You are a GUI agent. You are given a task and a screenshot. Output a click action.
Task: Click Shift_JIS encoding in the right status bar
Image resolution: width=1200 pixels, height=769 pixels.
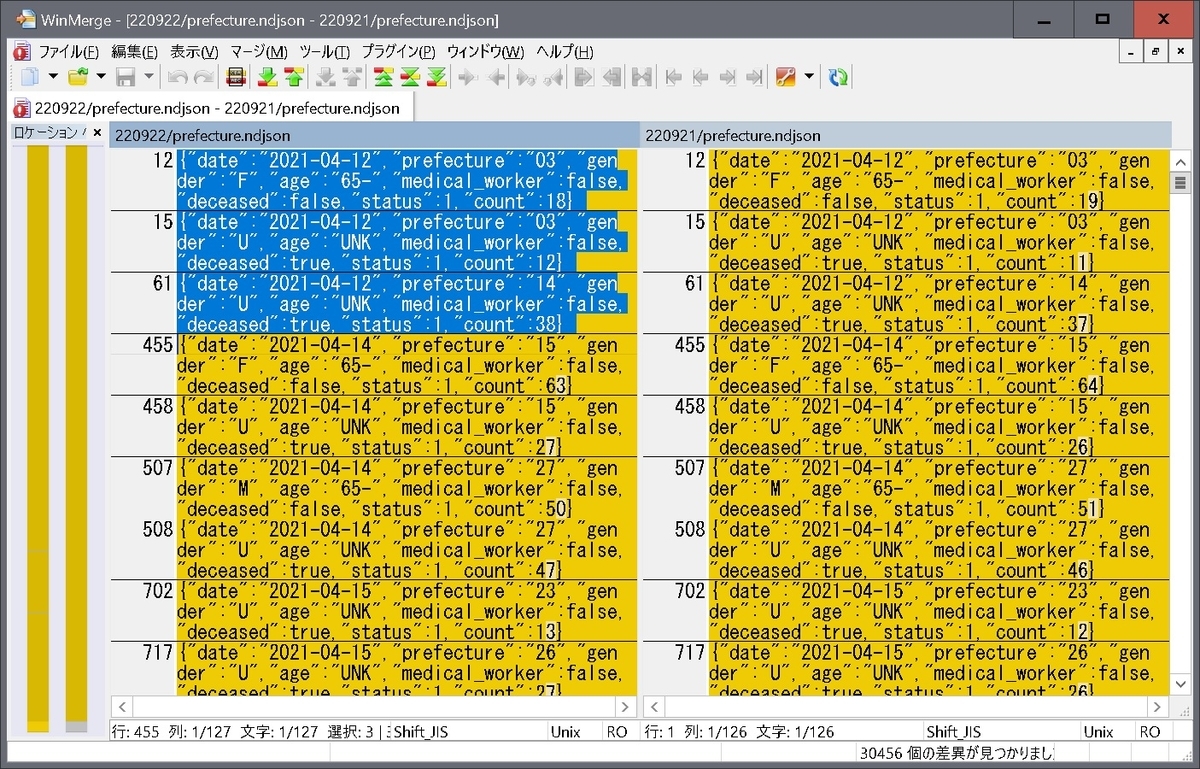tap(956, 732)
